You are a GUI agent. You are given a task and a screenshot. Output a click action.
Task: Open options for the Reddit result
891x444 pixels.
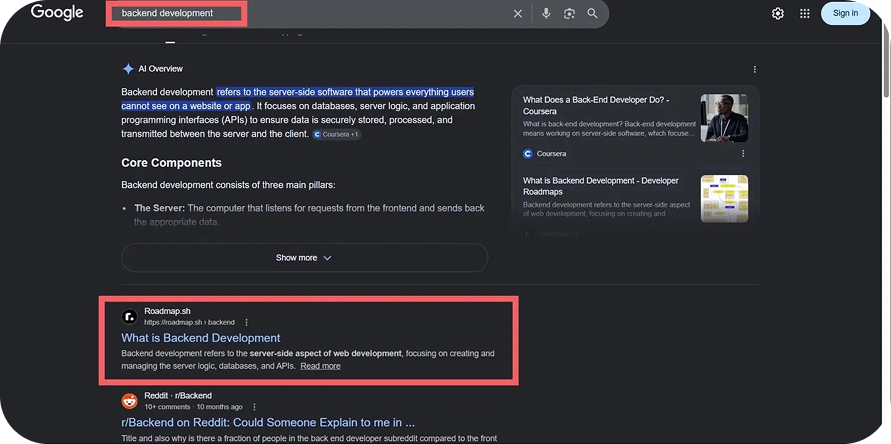[x=254, y=407]
